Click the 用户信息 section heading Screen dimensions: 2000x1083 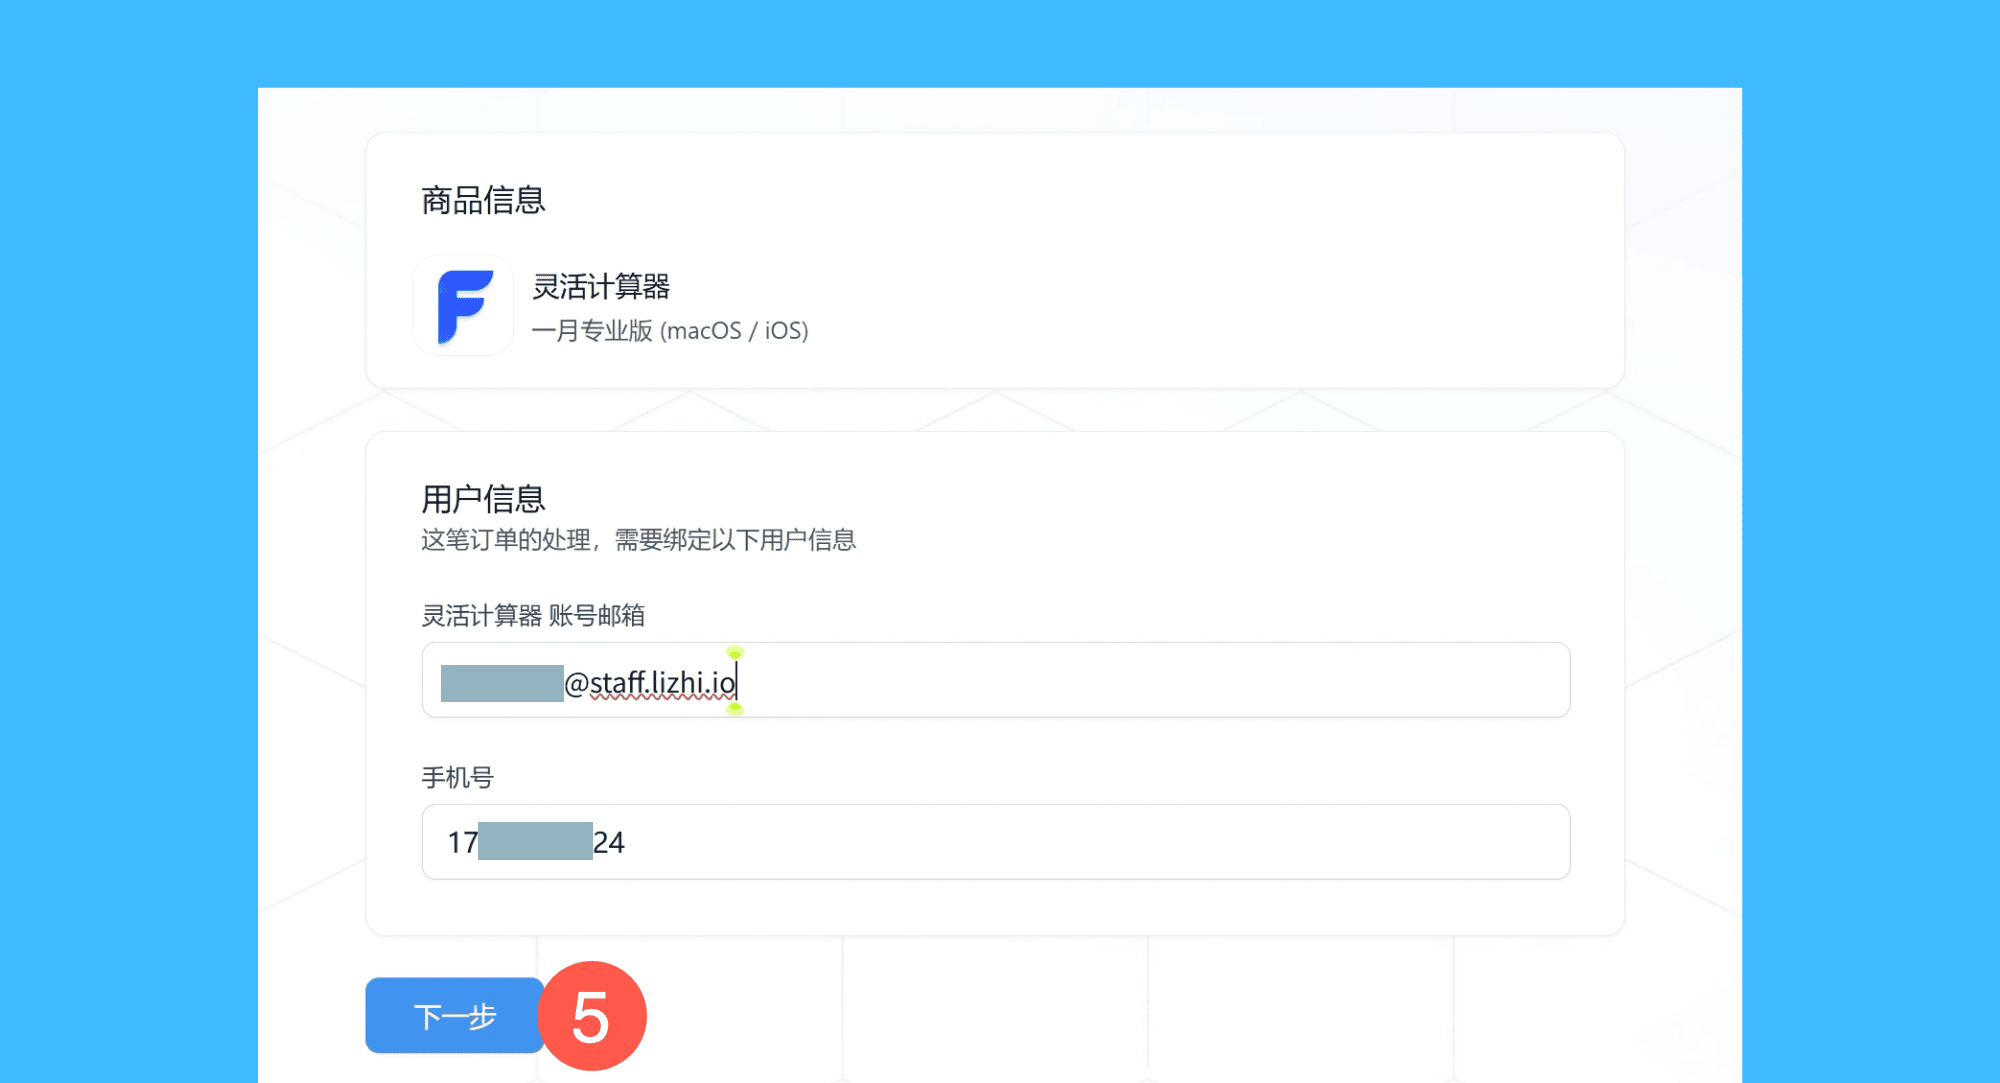point(483,498)
